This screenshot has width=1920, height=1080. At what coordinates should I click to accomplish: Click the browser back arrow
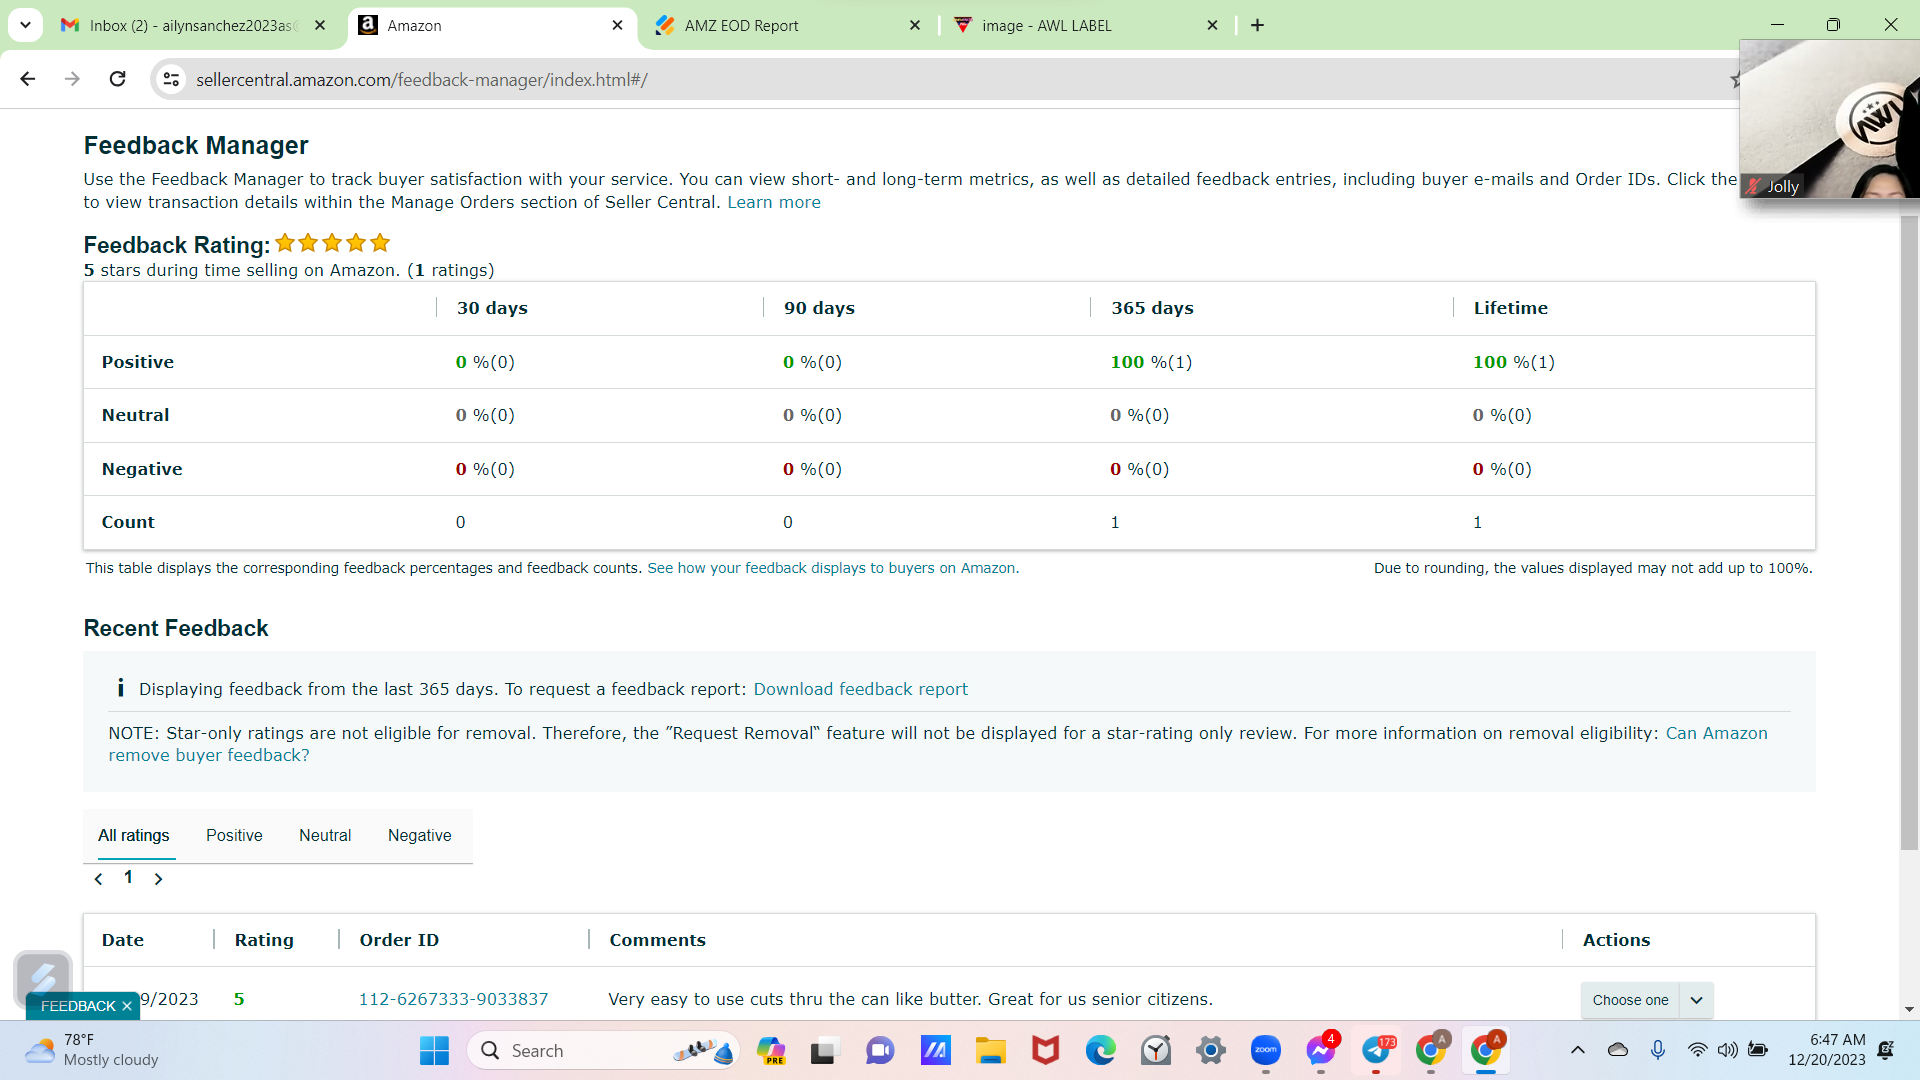tap(28, 79)
